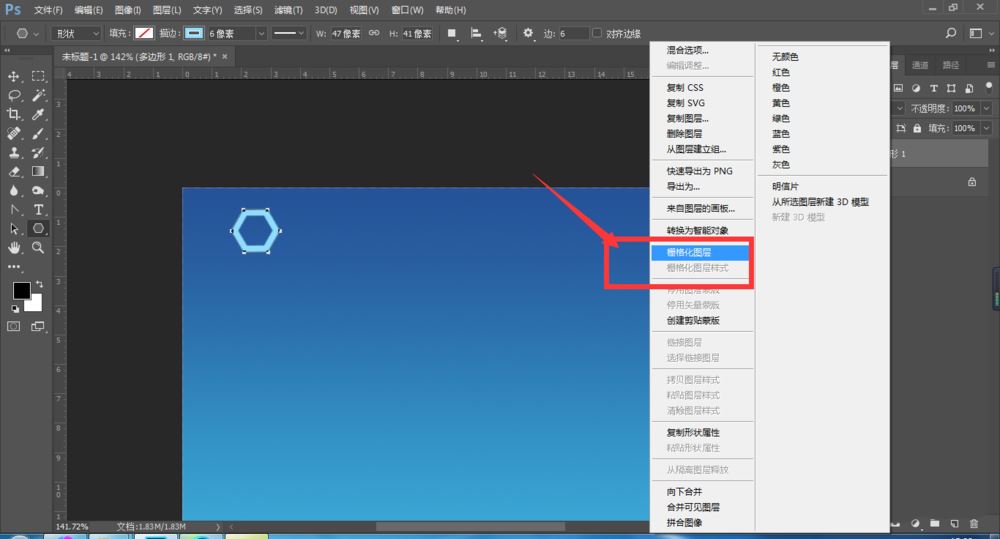This screenshot has width=1000, height=539.
Task: Select the Lasso tool
Action: click(x=13, y=96)
